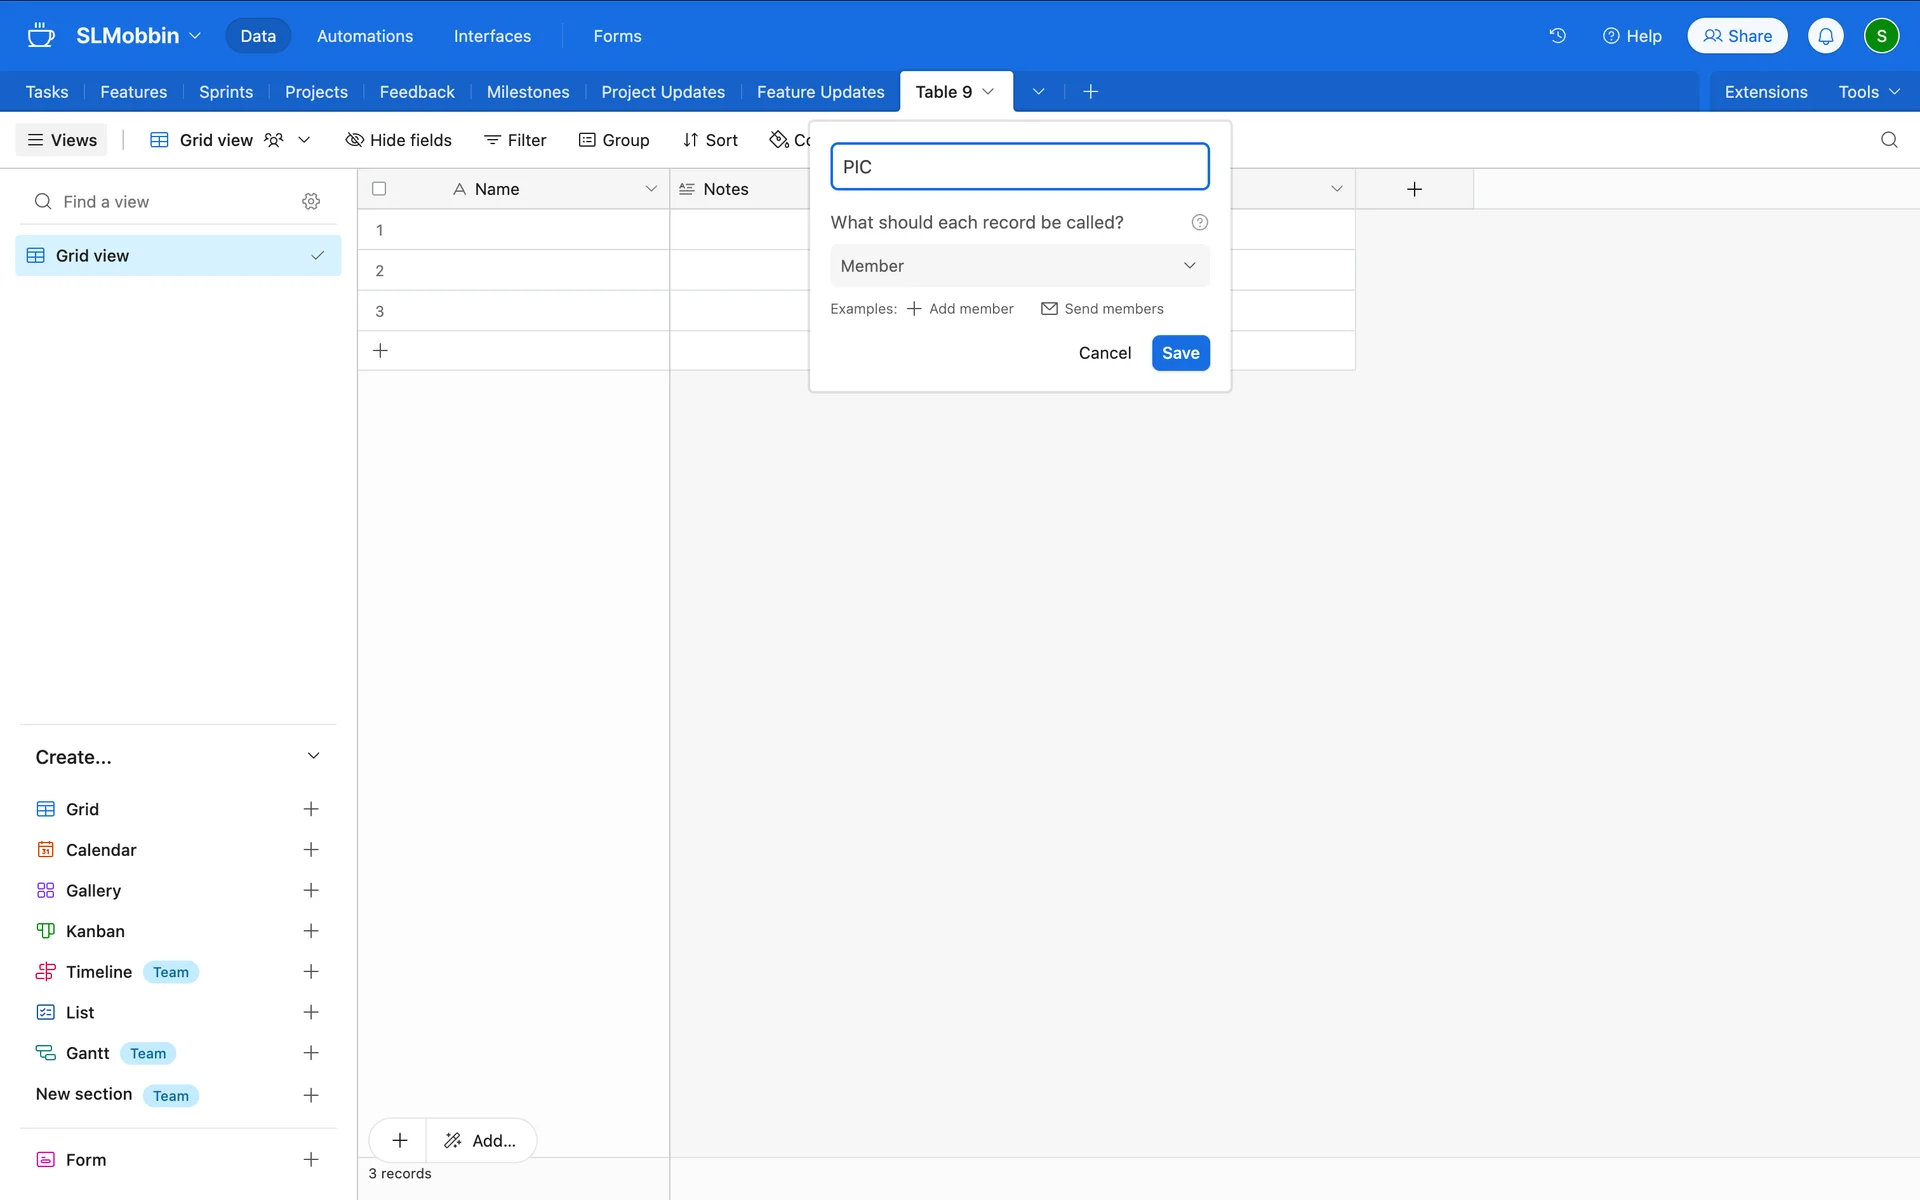Cancel the table rename dialog
Viewport: 1920px width, 1200px height.
[1104, 353]
